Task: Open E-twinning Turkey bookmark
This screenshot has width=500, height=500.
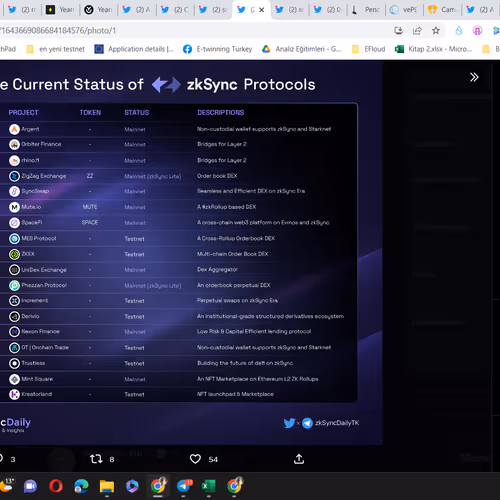Action: 218,49
